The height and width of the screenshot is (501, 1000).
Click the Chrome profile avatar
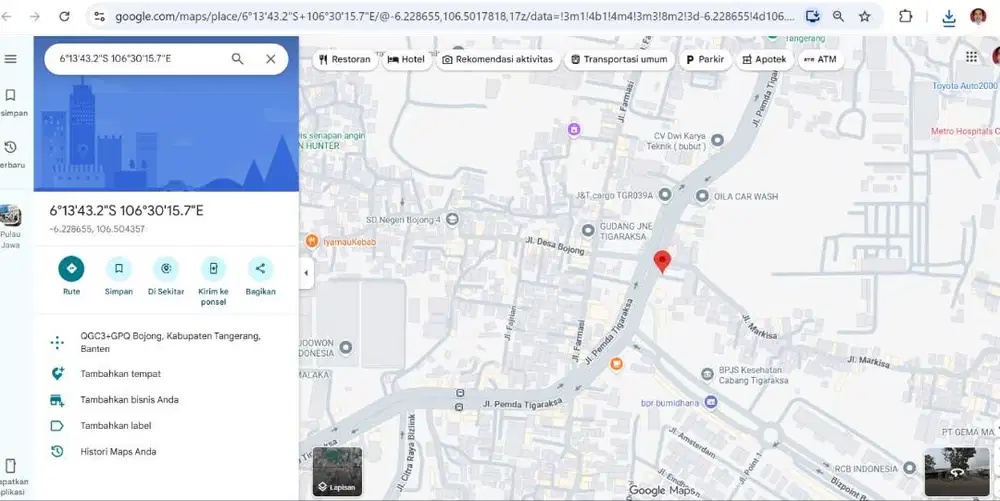(x=978, y=17)
